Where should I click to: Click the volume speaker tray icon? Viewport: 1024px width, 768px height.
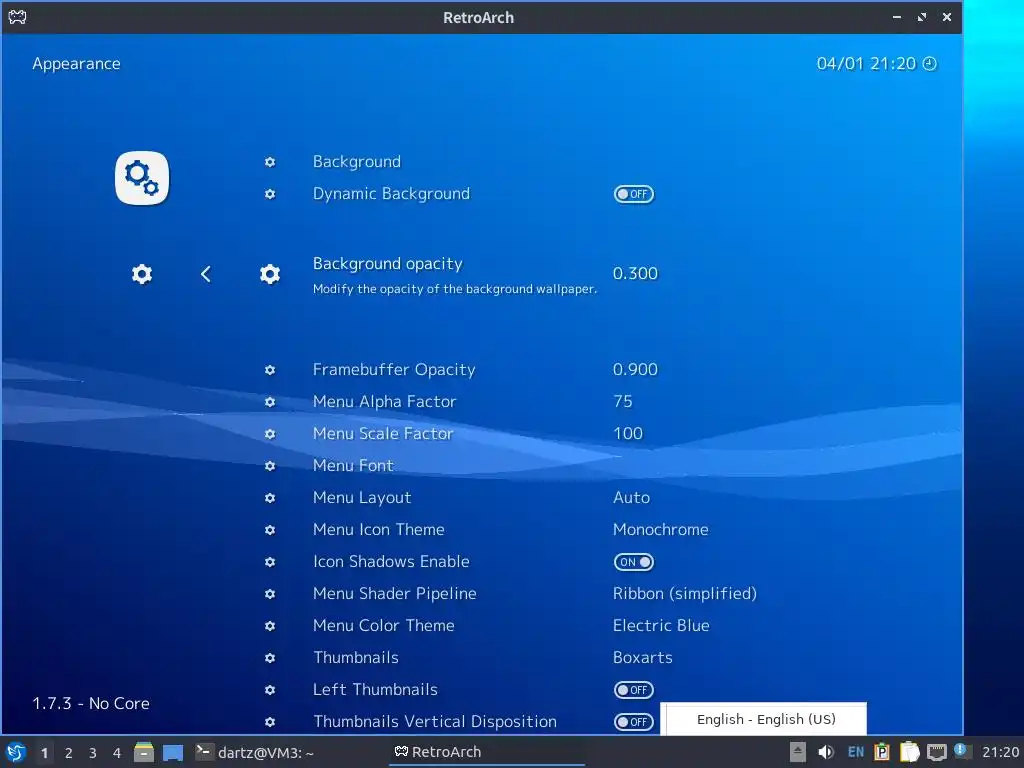pos(825,752)
